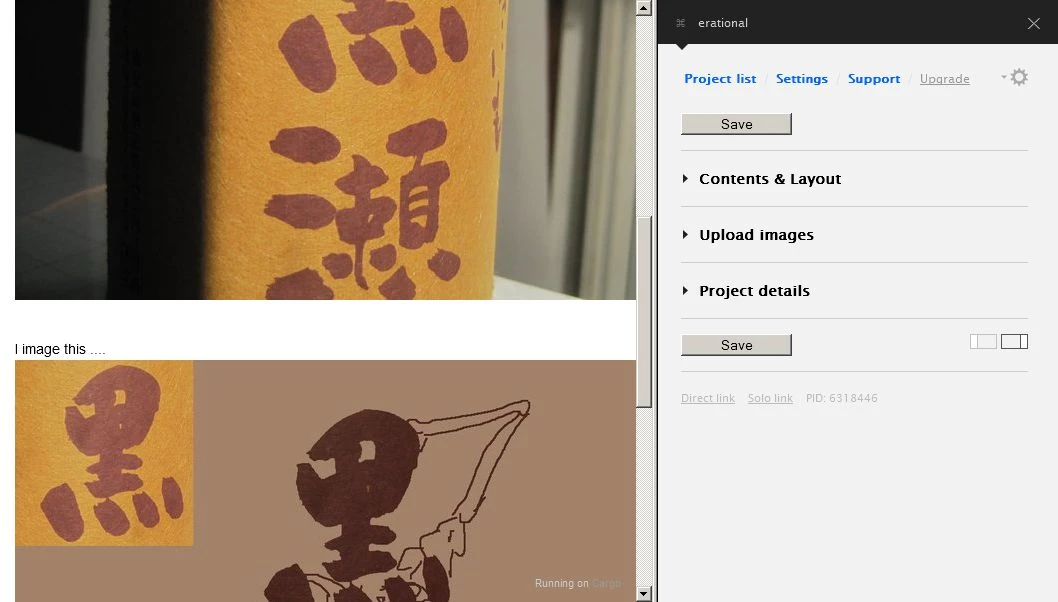The image size is (1058, 602).
Task: Click the command icon beside 'erational'
Action: [x=681, y=23]
